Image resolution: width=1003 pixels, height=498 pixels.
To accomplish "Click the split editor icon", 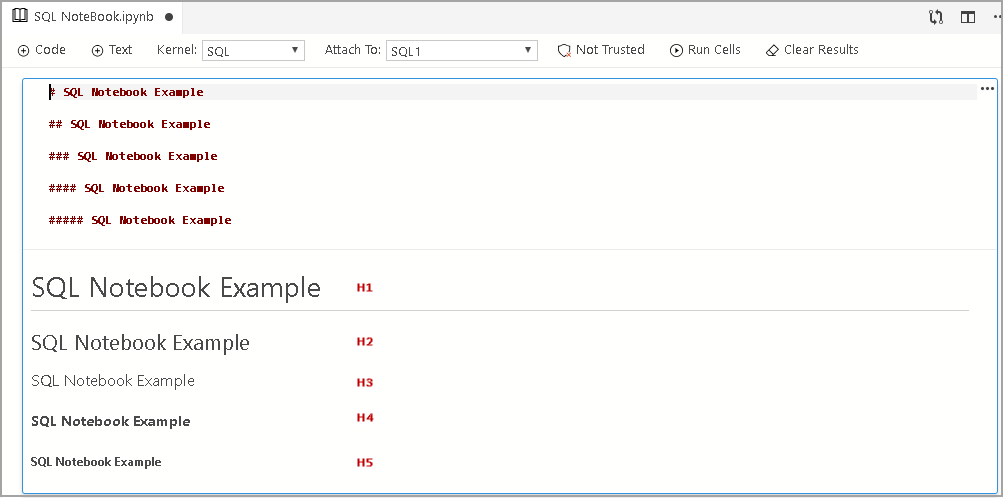I will click(967, 17).
